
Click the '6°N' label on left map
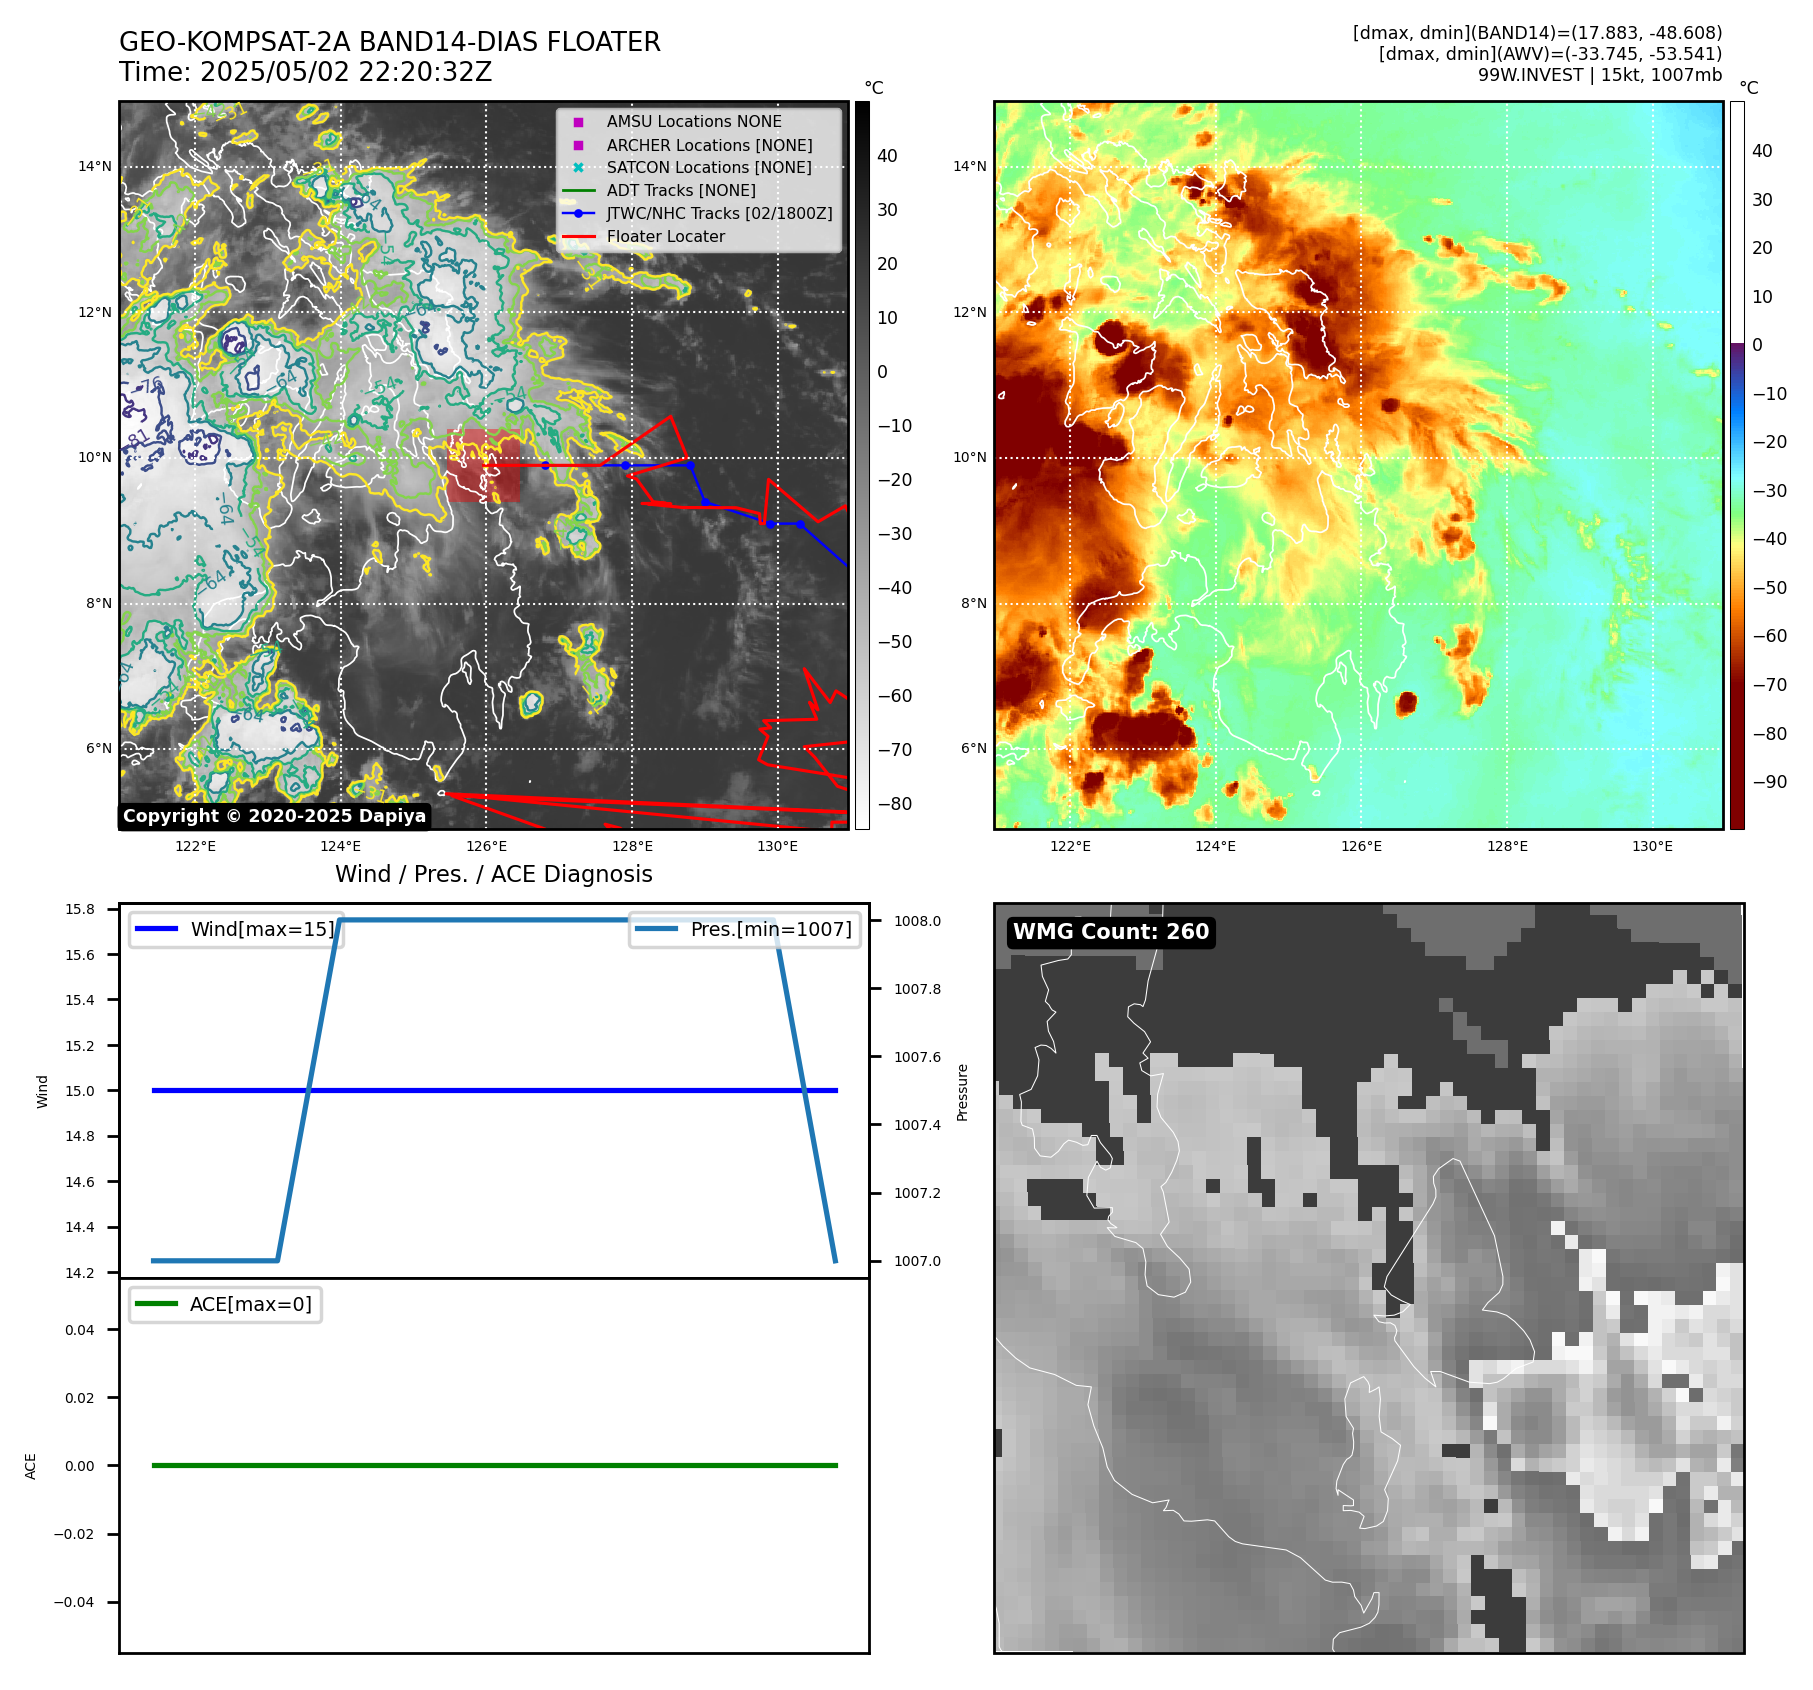click(x=99, y=748)
